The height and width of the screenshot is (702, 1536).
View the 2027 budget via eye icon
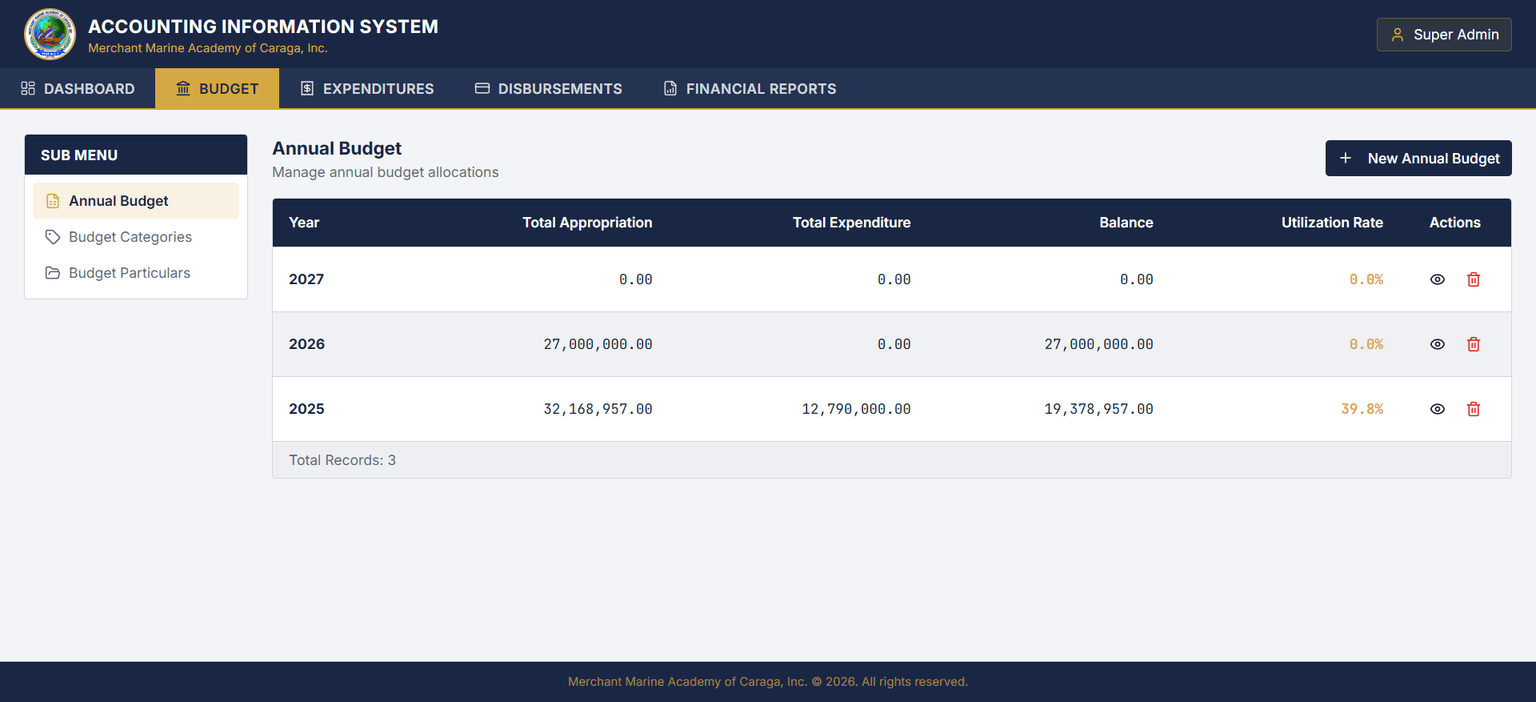point(1437,280)
